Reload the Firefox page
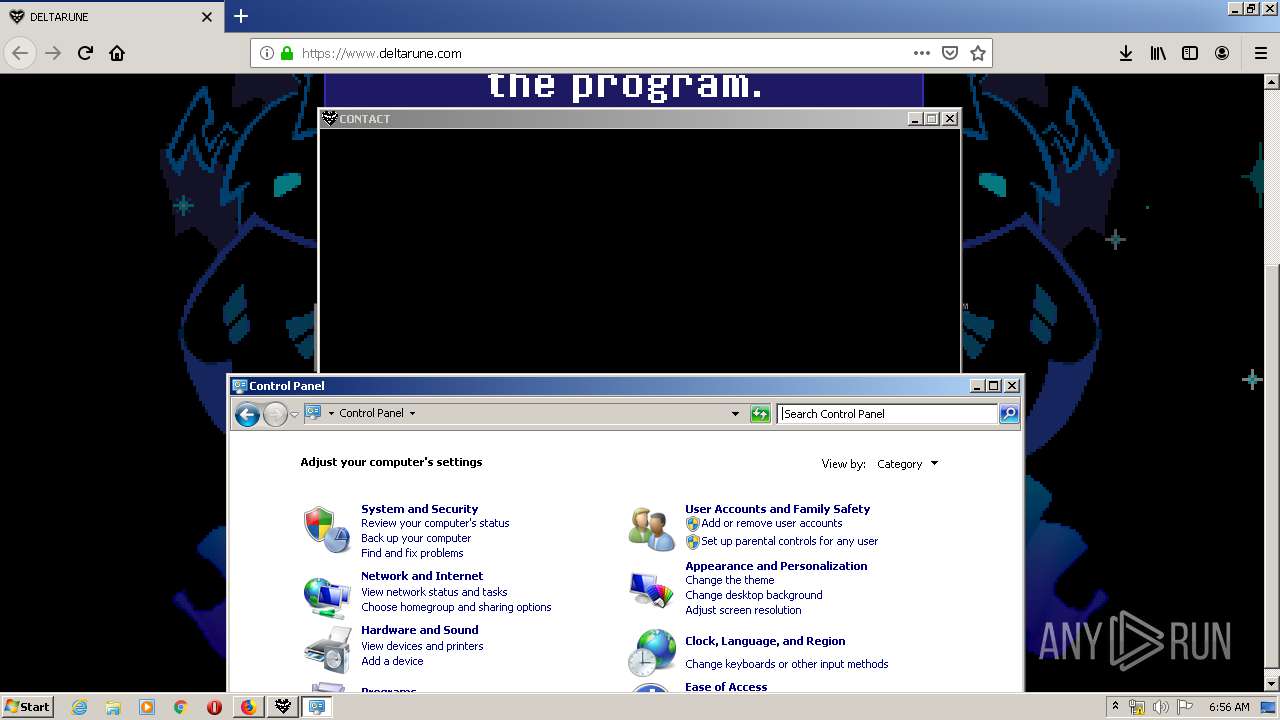This screenshot has height=720, width=1280. 85,53
